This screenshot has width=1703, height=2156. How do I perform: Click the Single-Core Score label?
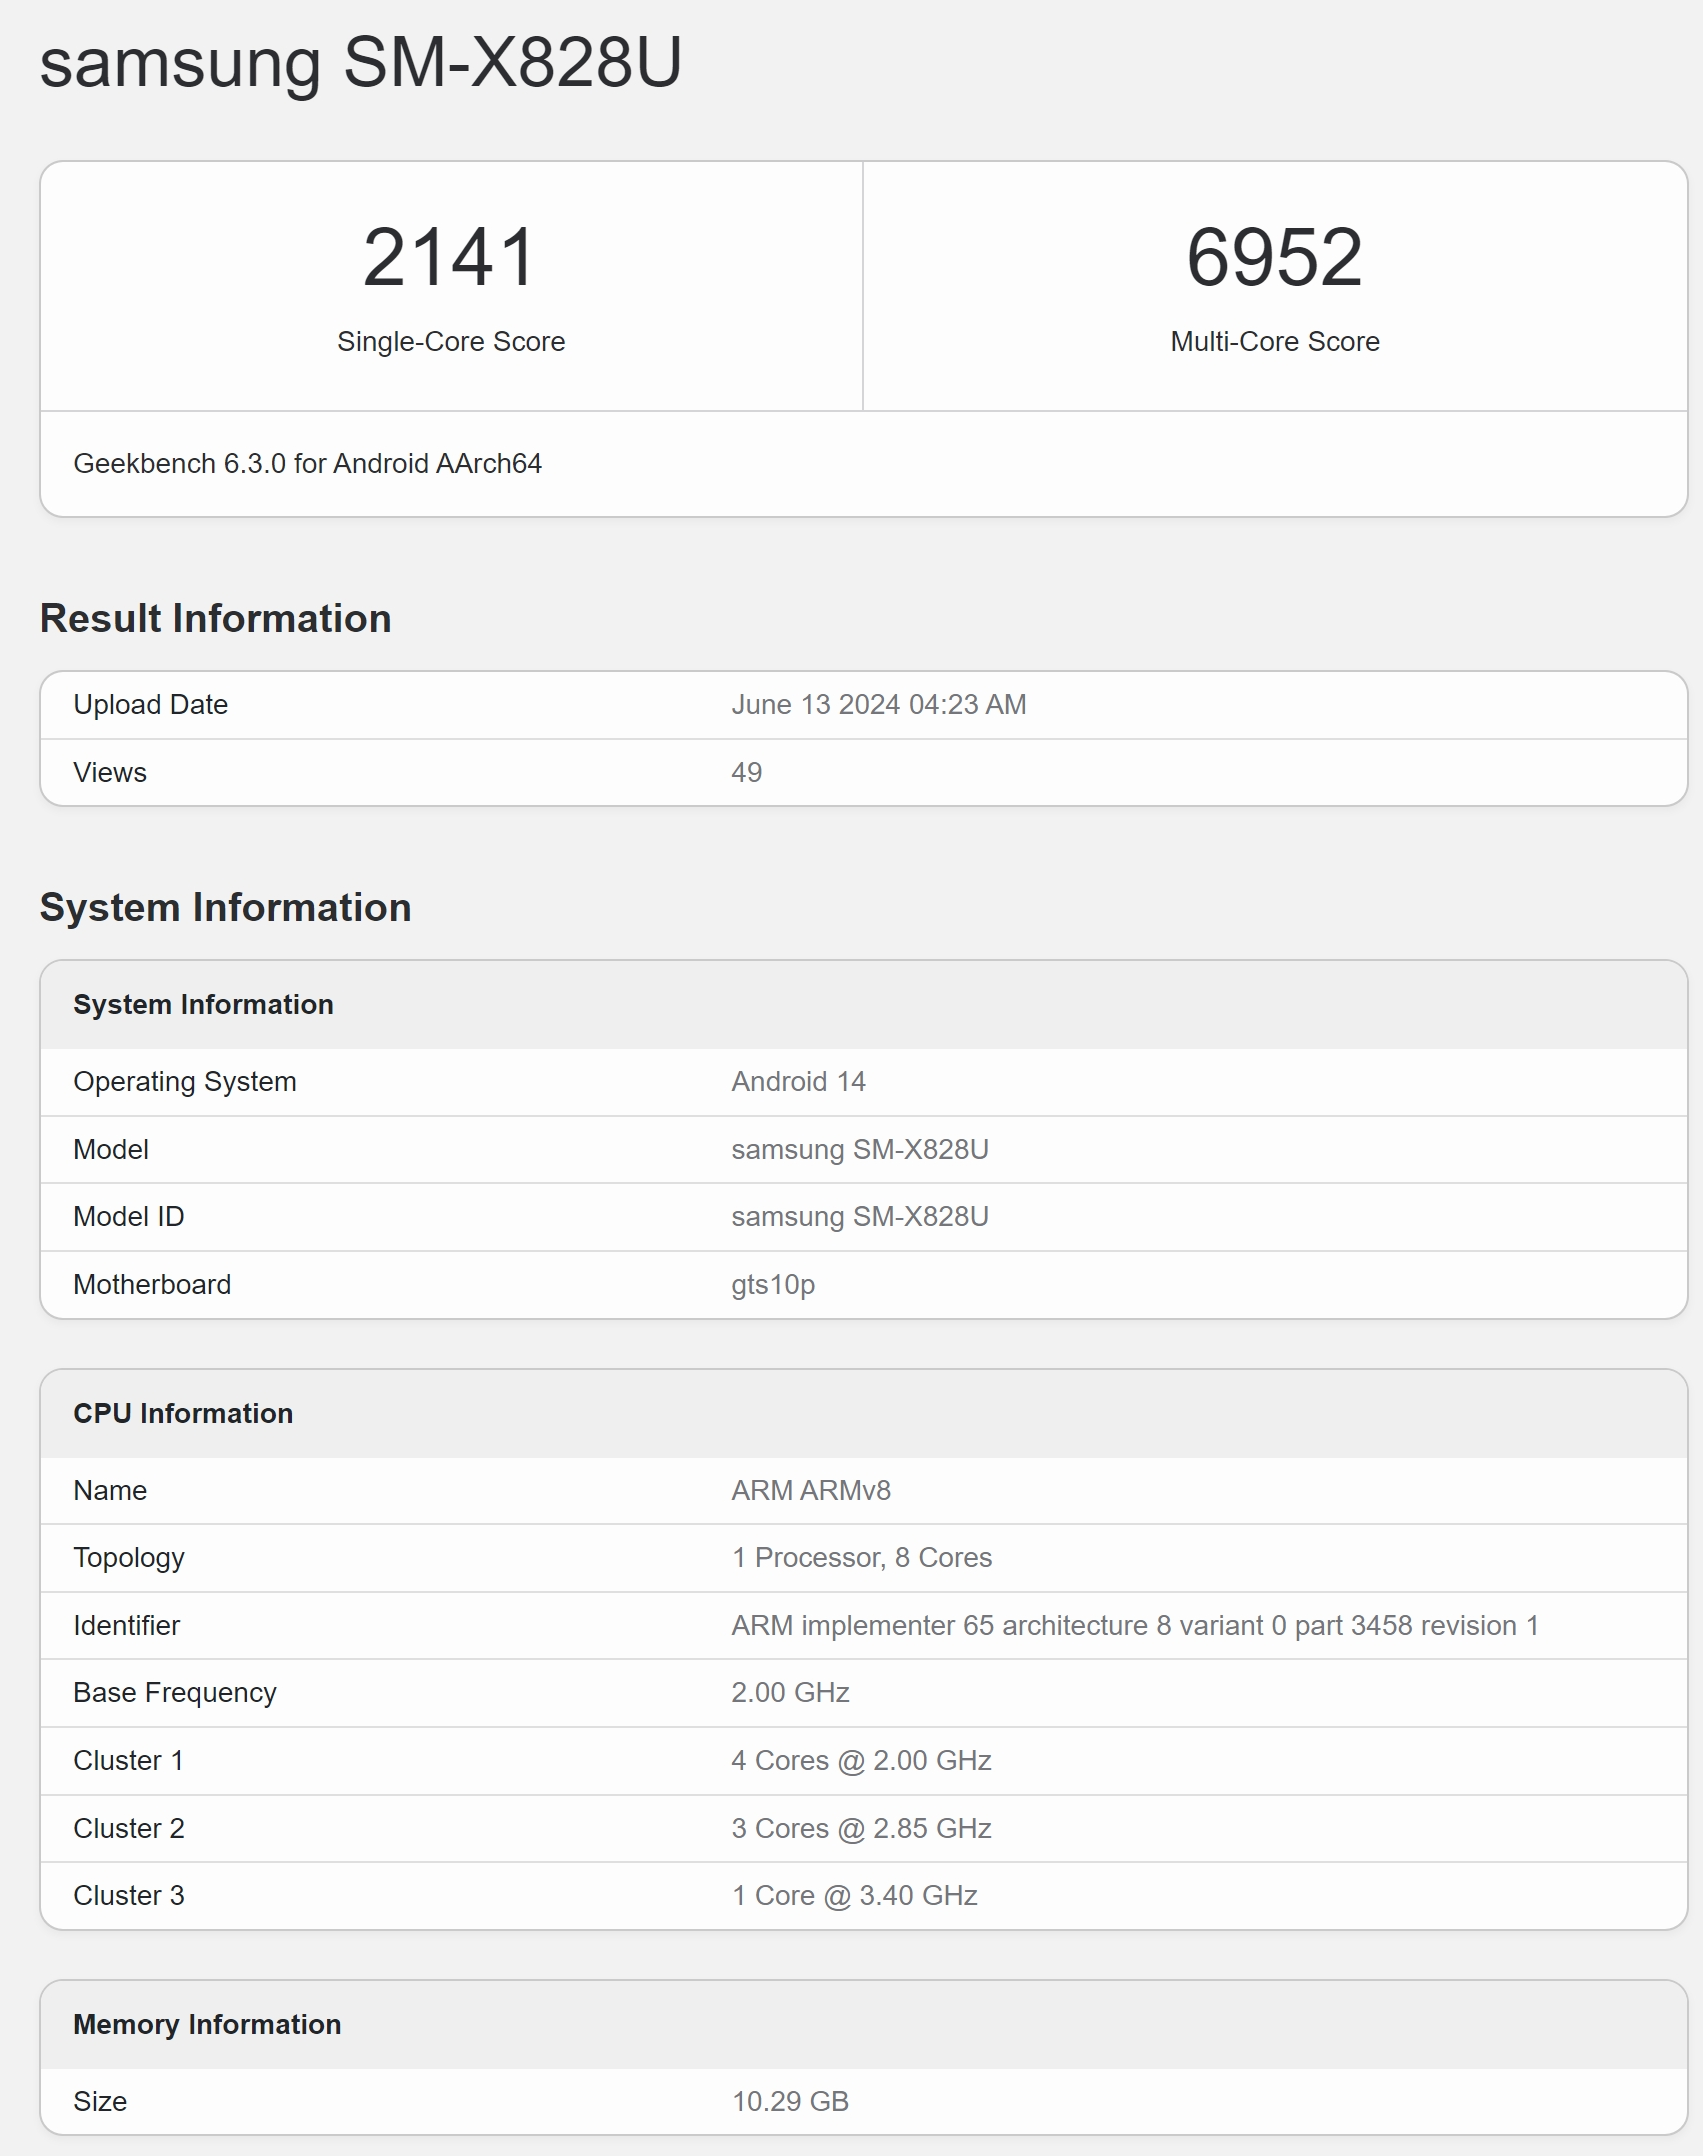click(451, 342)
